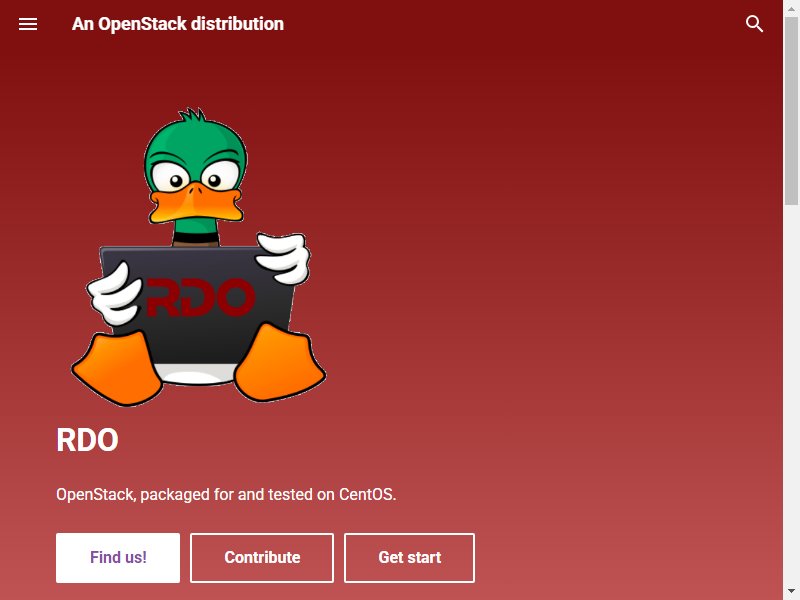Click the red RDO logo on laptop
The width and height of the screenshot is (800, 600).
coord(201,297)
